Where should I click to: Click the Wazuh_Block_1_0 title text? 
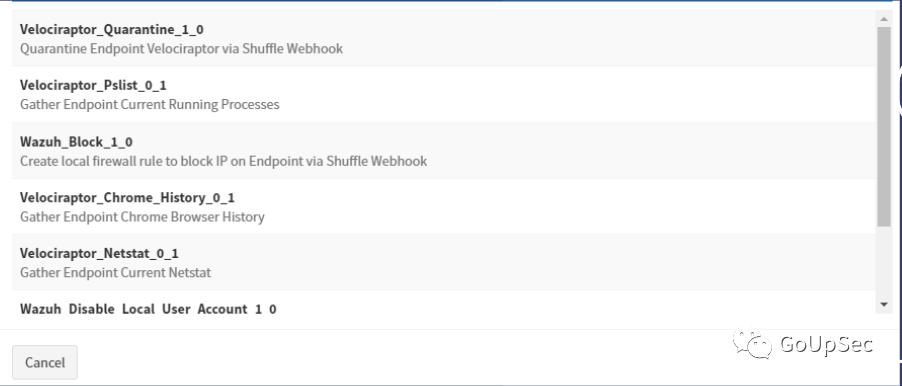pyautogui.click(x=77, y=142)
